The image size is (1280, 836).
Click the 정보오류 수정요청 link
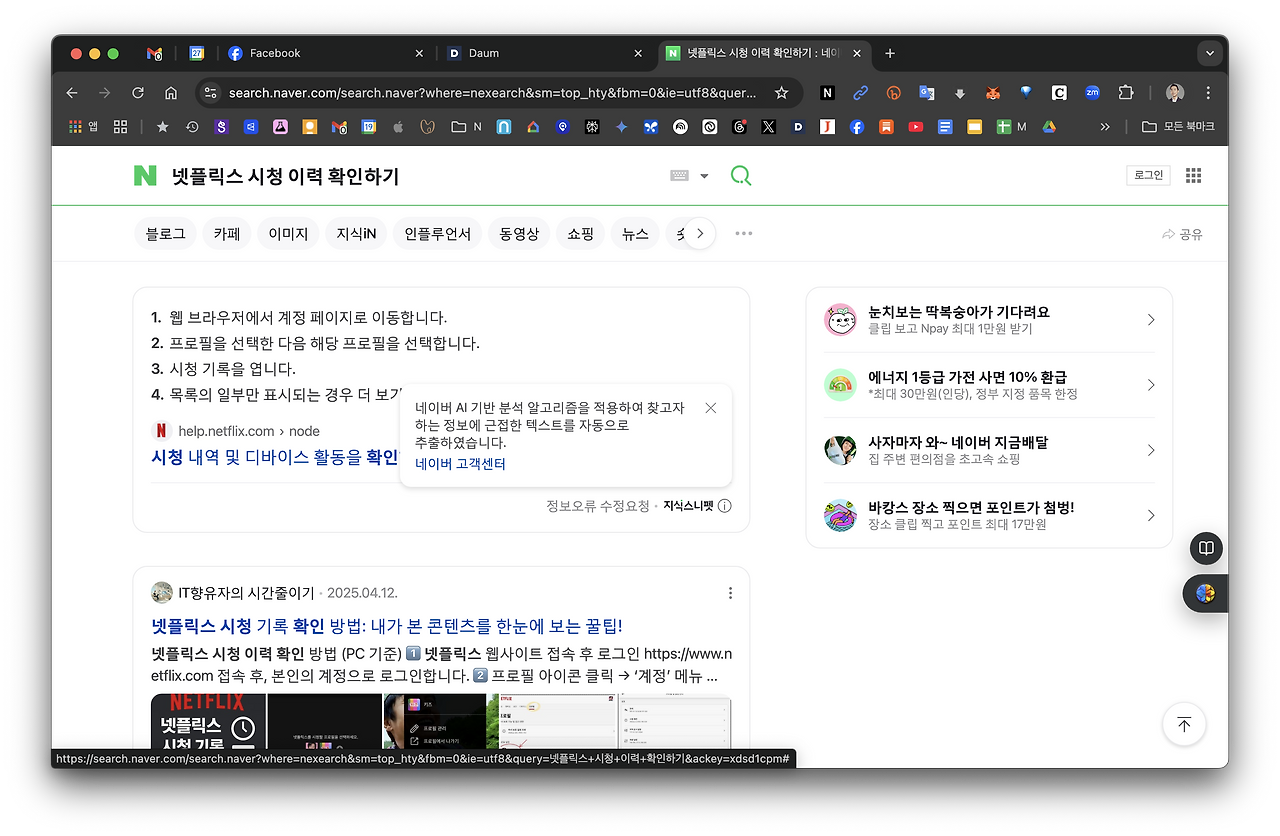point(598,506)
